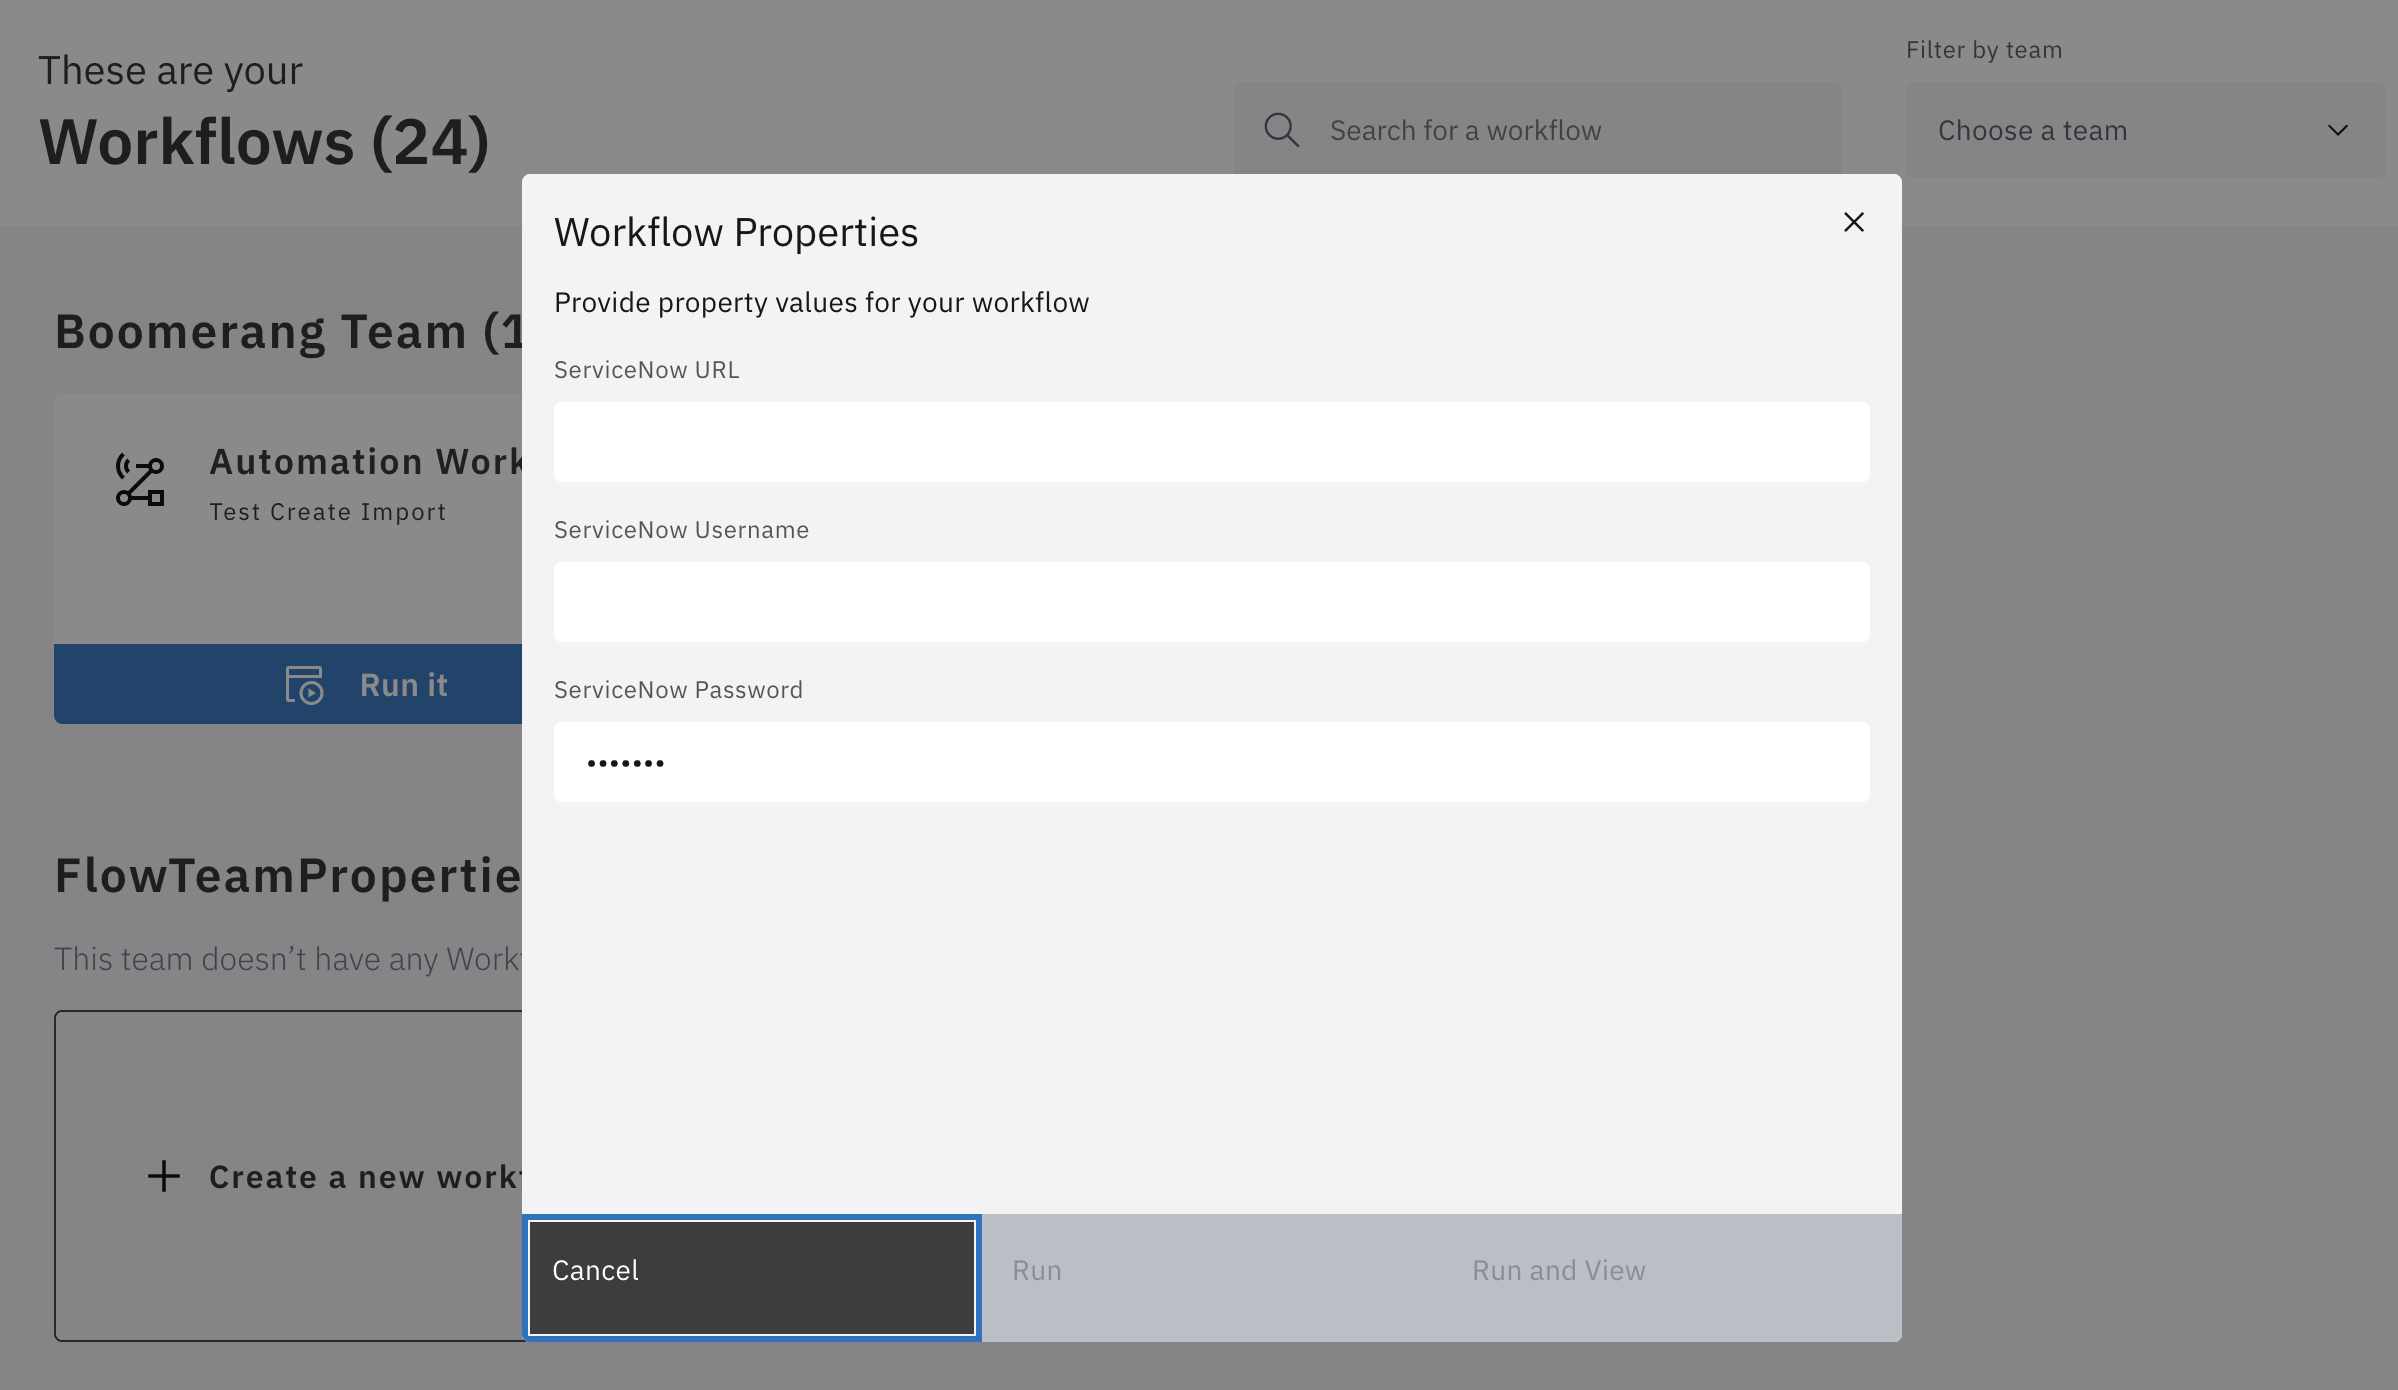Click the search magnifier icon

pos(1281,130)
